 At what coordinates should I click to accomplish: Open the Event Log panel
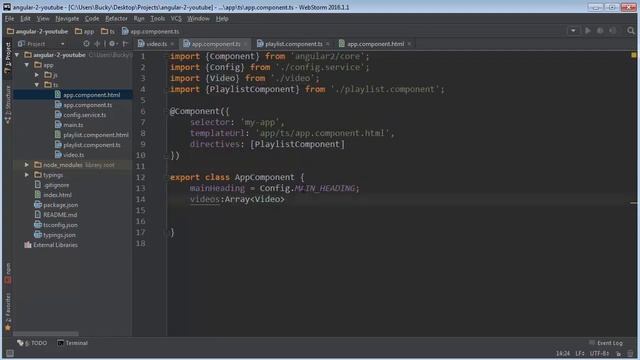pyautogui.click(x=606, y=343)
